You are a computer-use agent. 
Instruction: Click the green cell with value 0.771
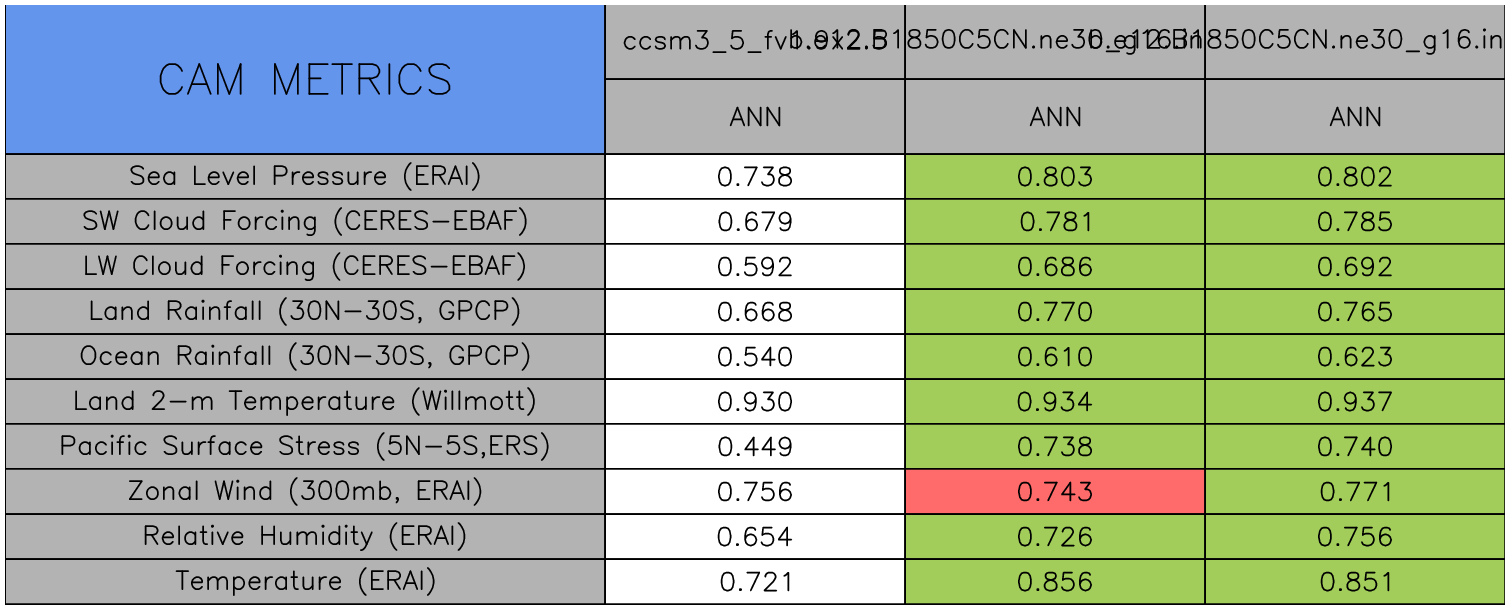click(x=1355, y=492)
